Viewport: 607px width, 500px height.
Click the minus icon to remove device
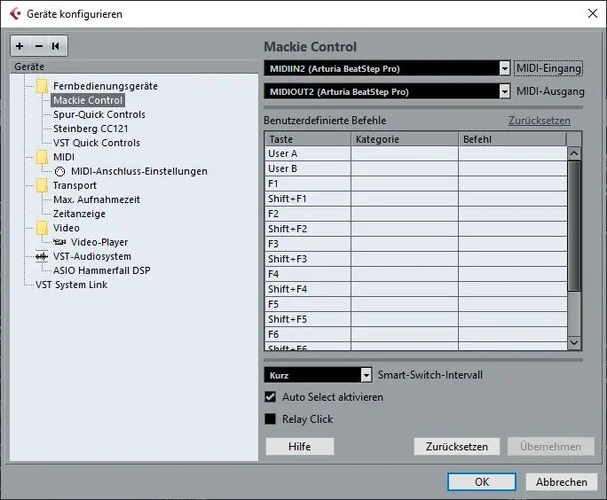pyautogui.click(x=38, y=46)
